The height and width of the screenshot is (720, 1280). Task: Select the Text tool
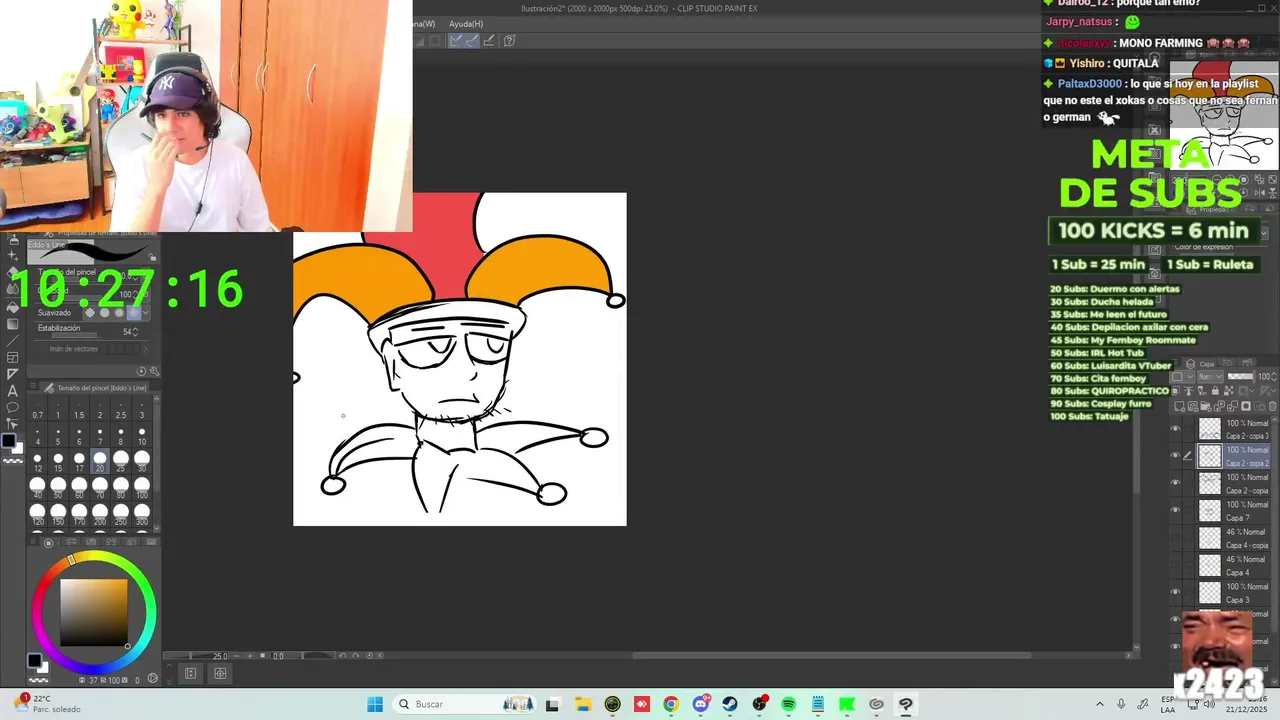point(12,391)
